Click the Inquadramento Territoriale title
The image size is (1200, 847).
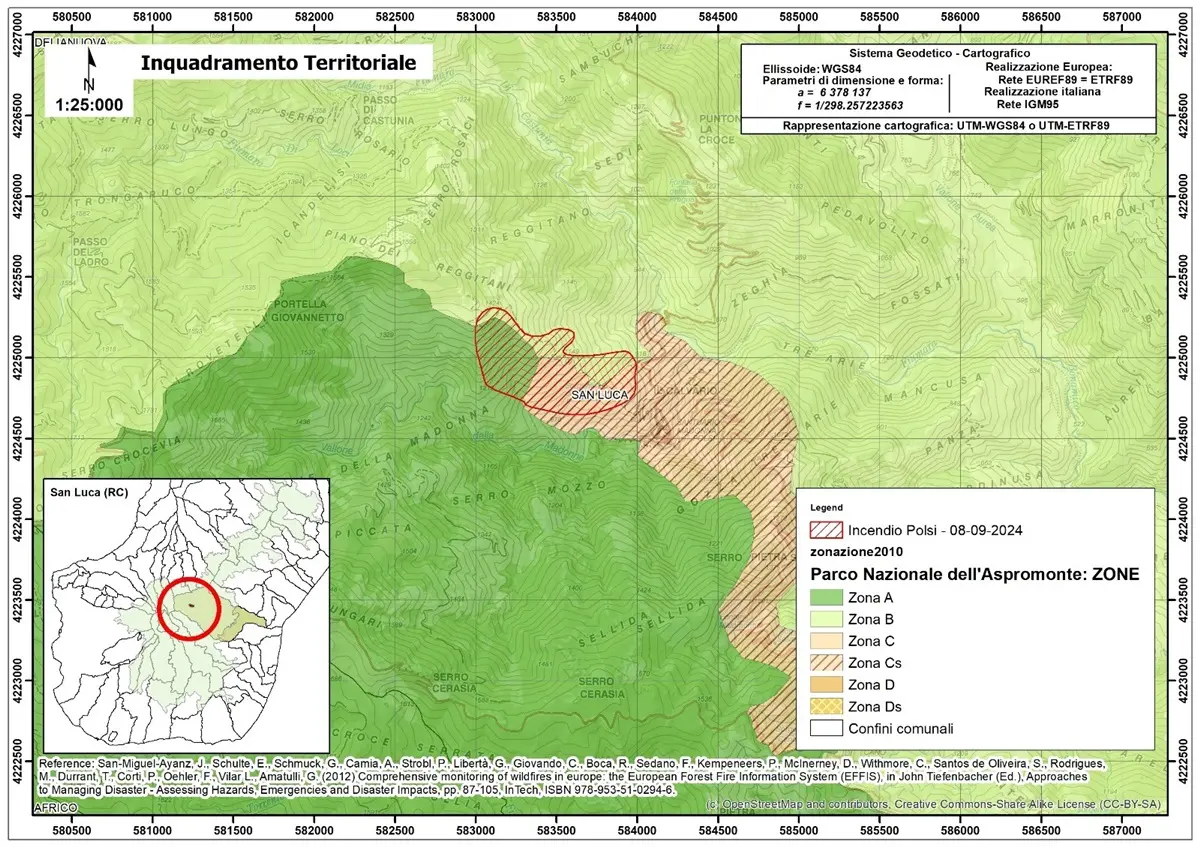[x=277, y=62]
